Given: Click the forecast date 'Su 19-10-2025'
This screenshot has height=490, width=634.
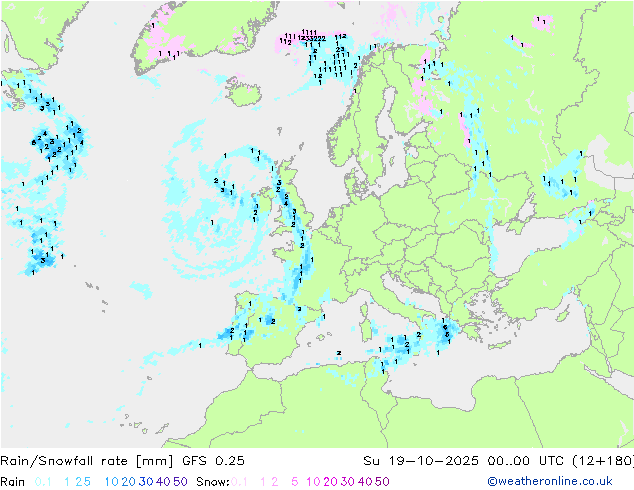Looking at the screenshot, I should 421,461.
